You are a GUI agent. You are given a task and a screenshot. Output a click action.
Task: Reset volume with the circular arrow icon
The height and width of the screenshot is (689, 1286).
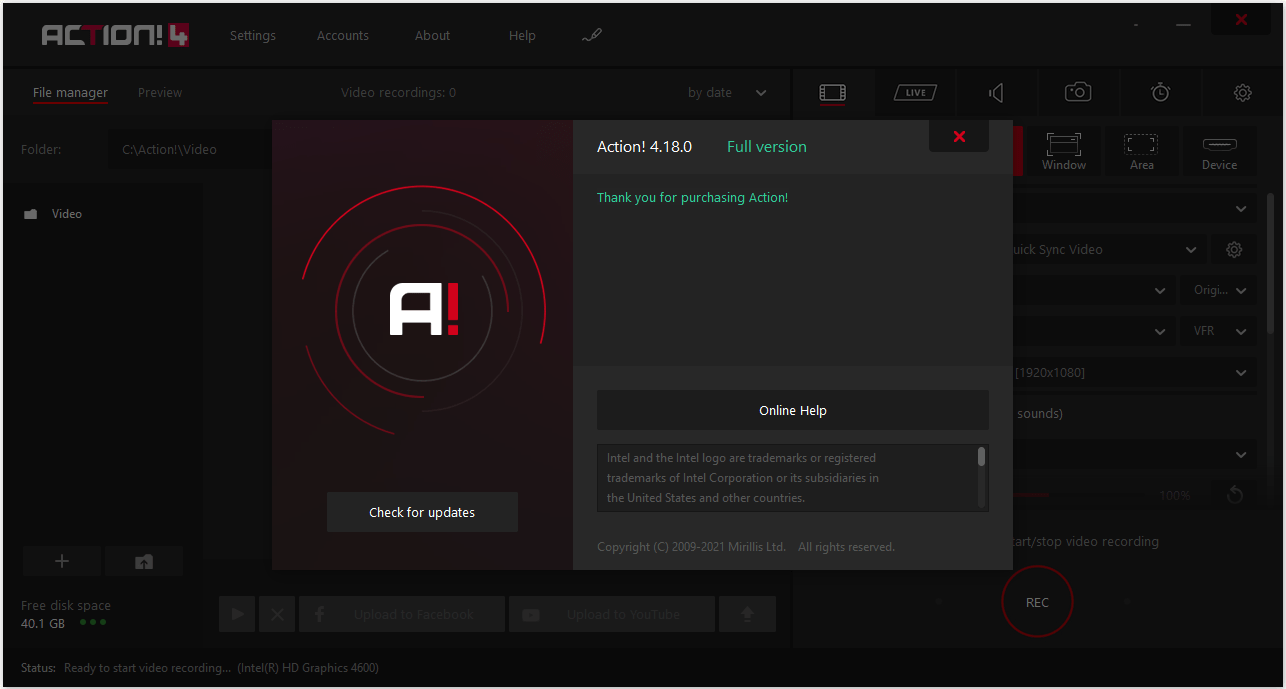(1235, 495)
